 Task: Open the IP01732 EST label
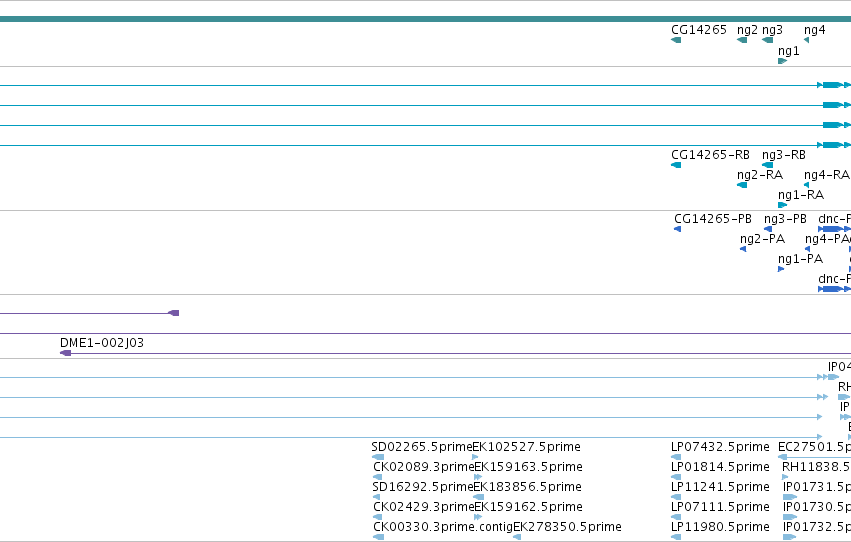click(x=817, y=527)
